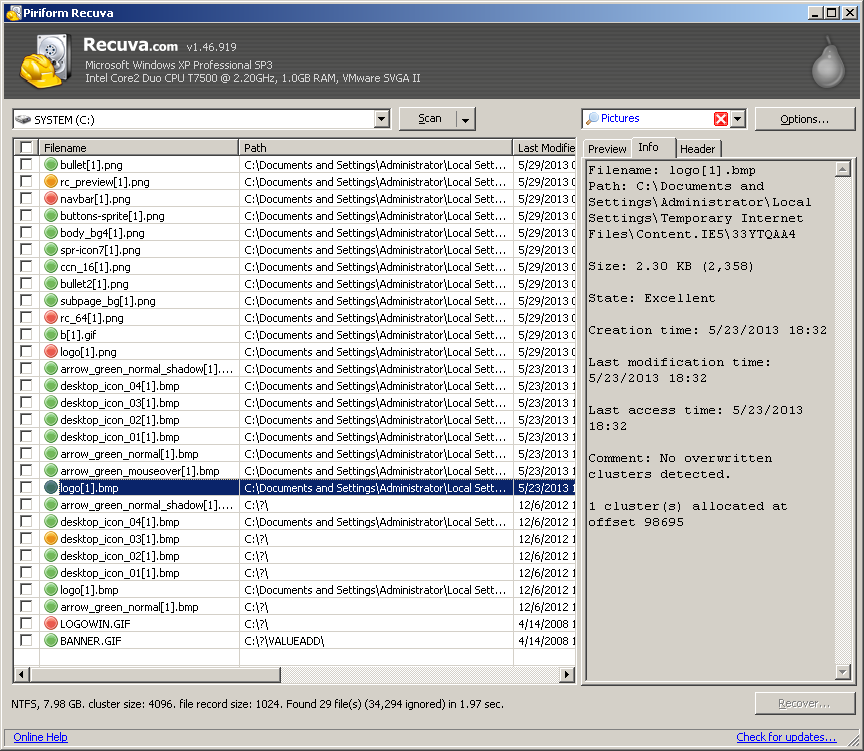
Task: Select the arrow_green_normal[1].bmp row dated 12/6/2012
Action: pos(294,607)
